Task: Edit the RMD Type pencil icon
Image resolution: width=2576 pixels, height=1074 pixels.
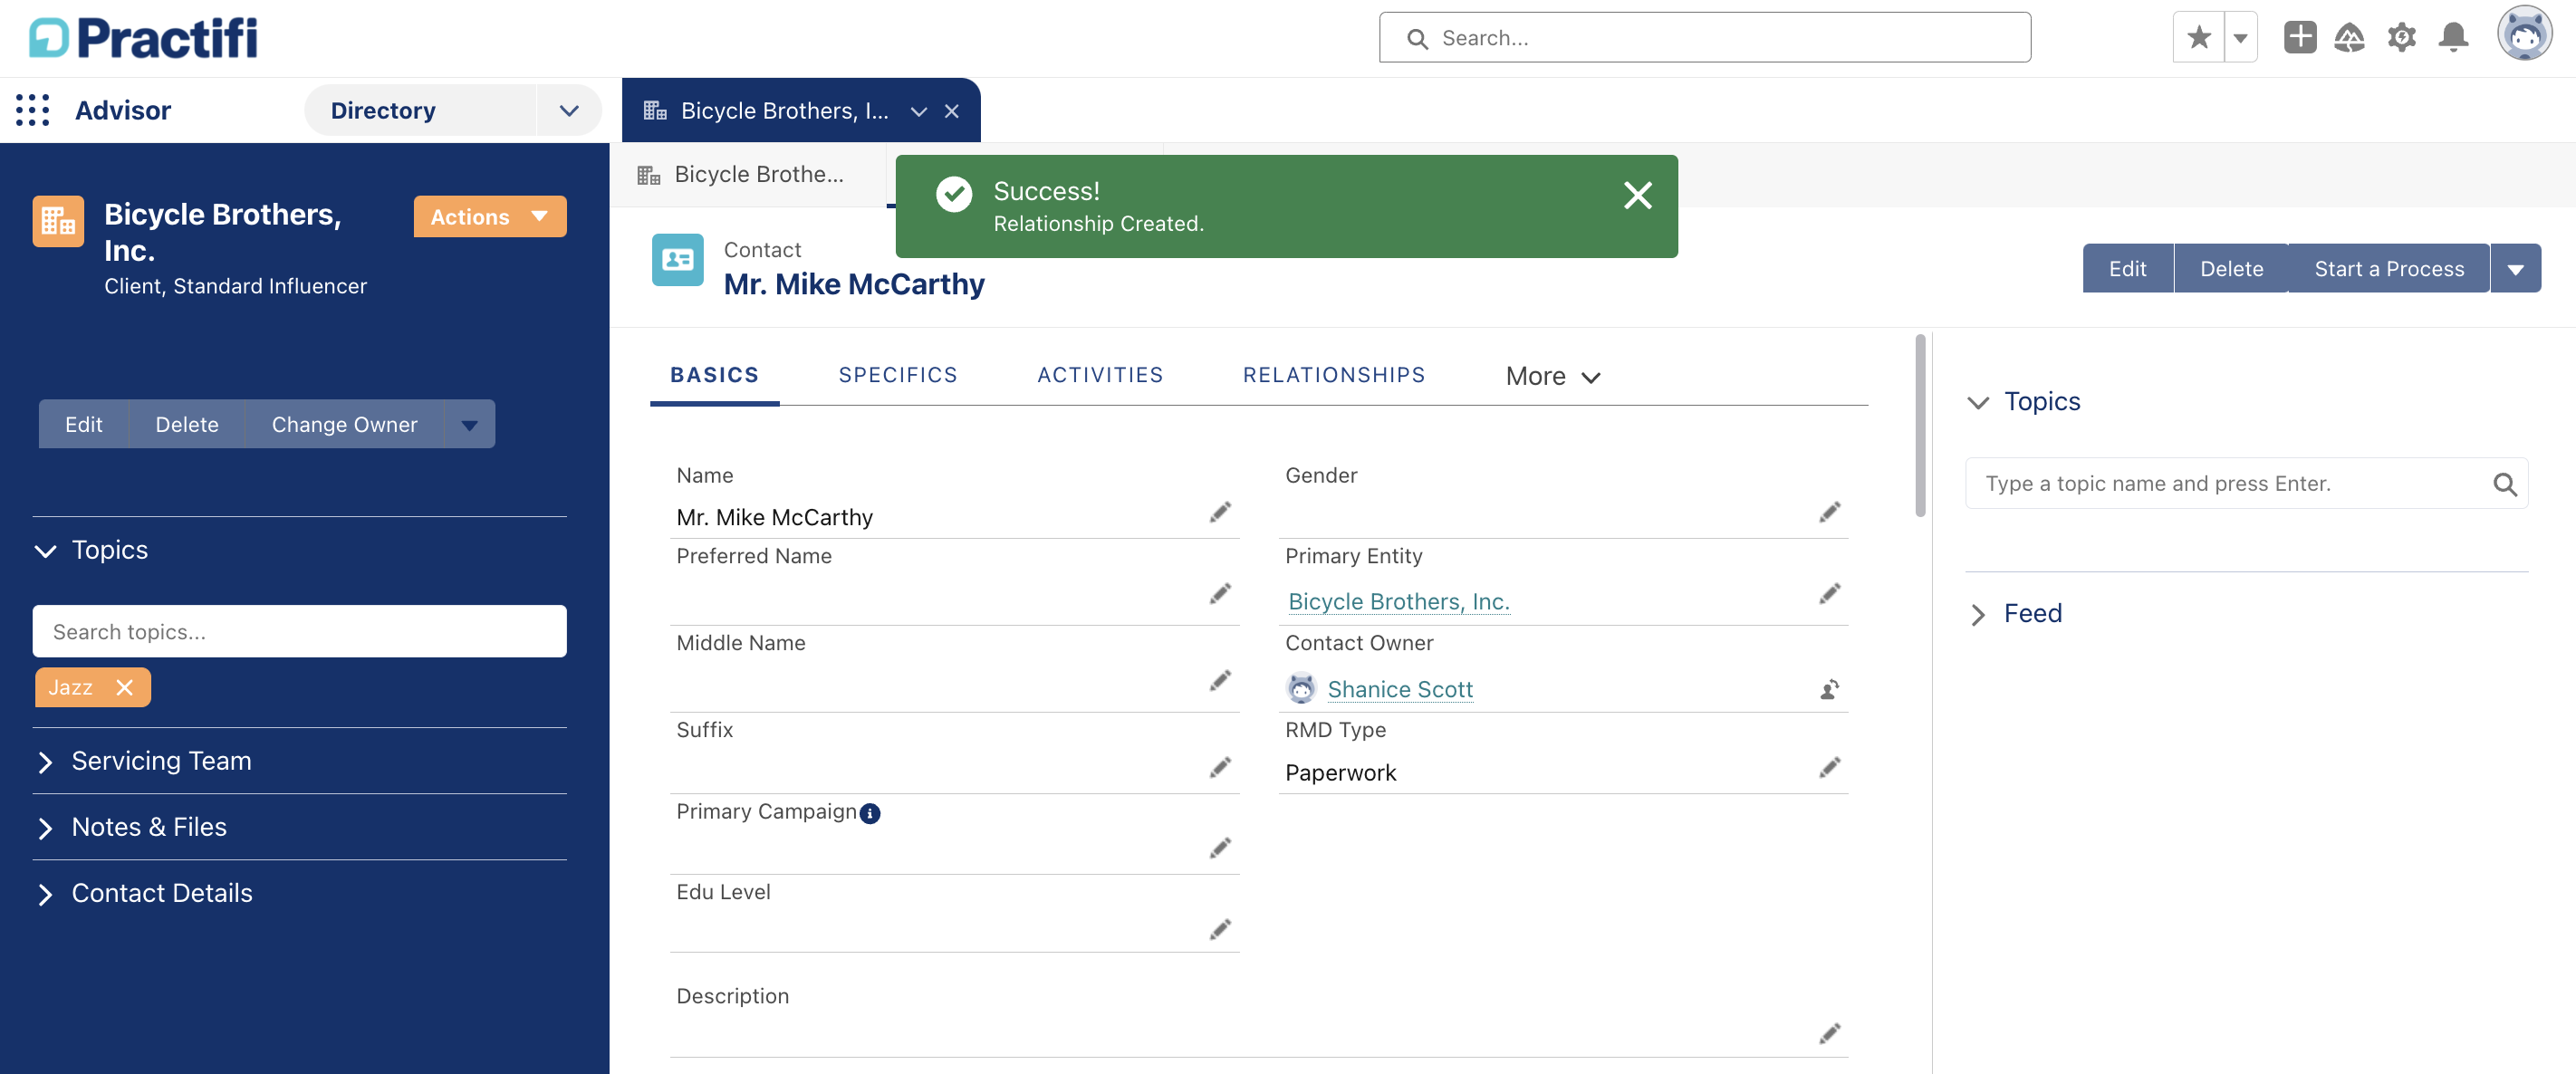Action: coord(1829,768)
